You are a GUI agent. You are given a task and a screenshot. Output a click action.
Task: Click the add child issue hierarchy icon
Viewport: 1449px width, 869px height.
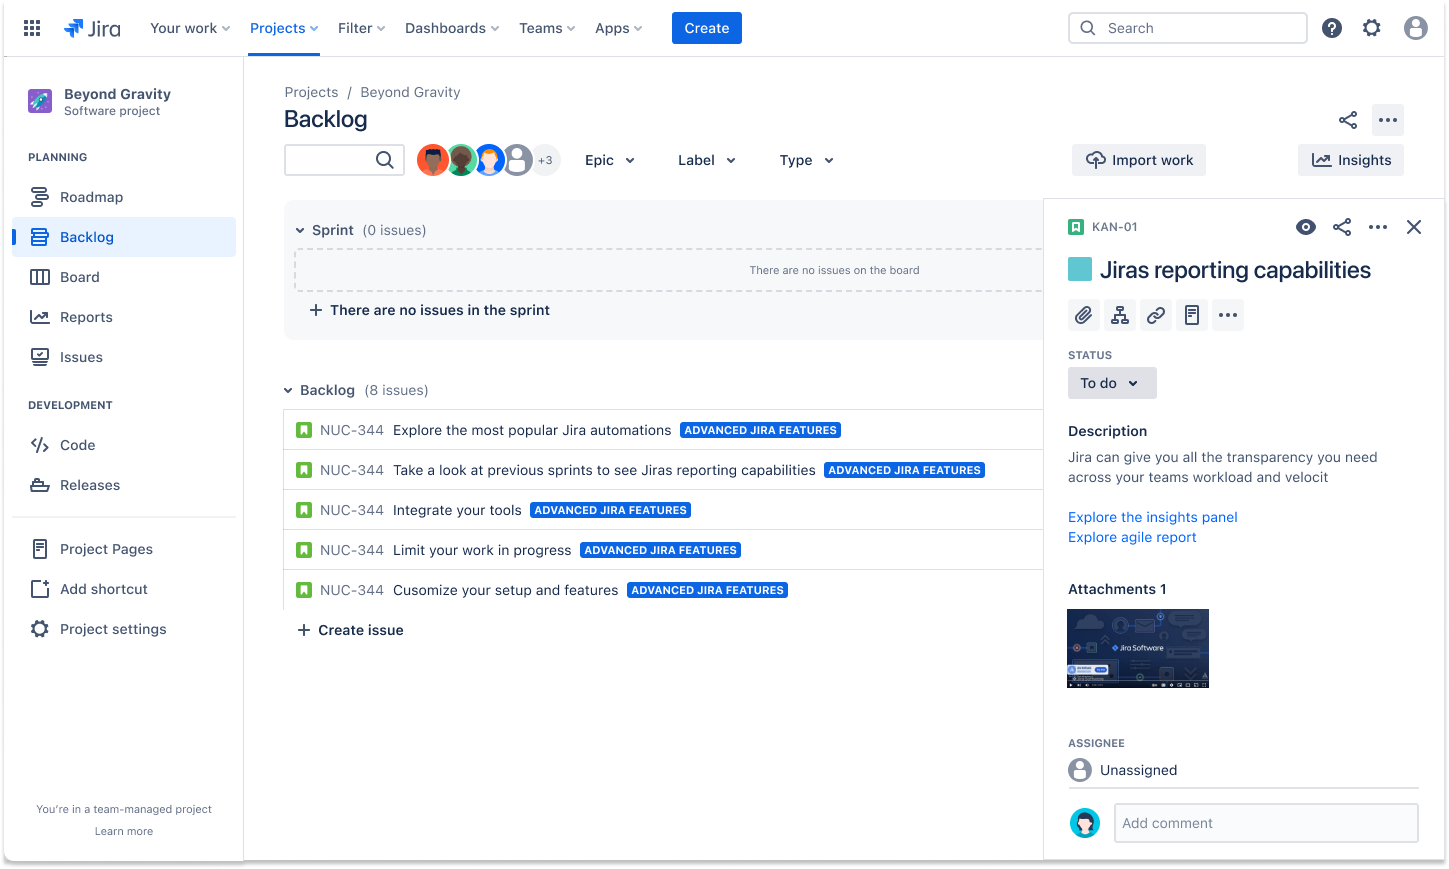pos(1120,315)
